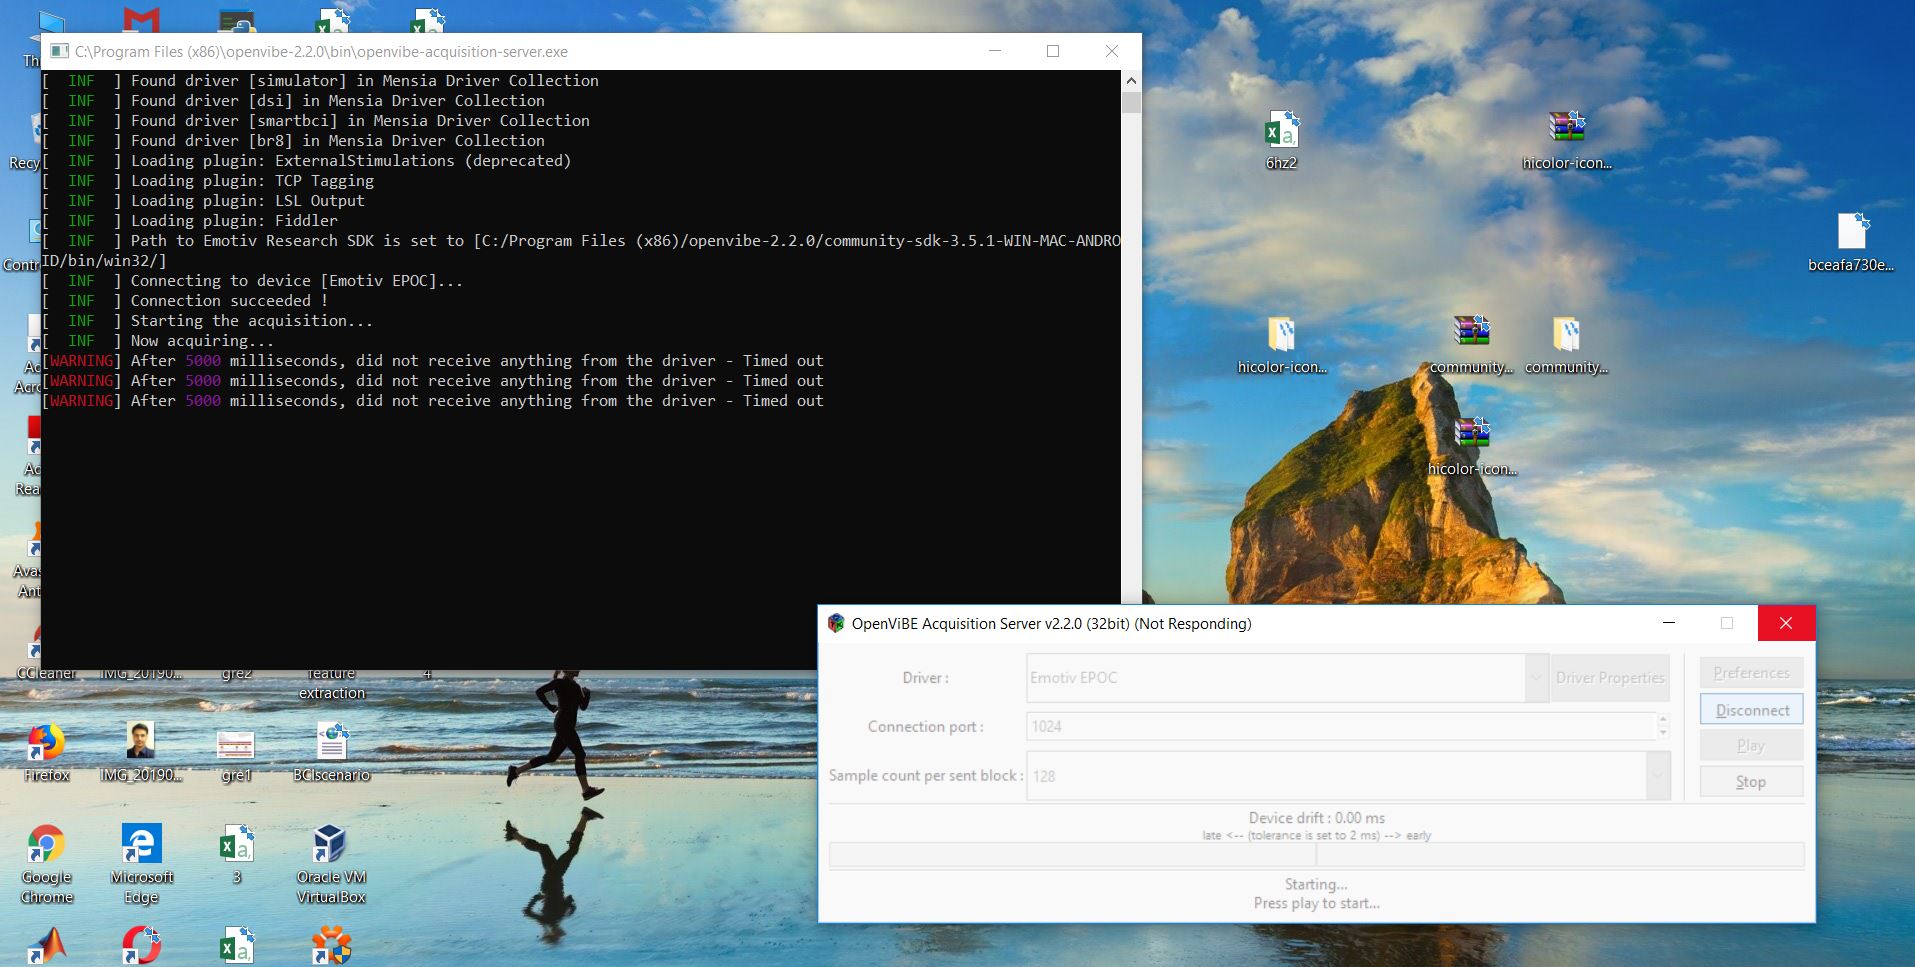Click the Preferences button in OpenViBE

1752,673
